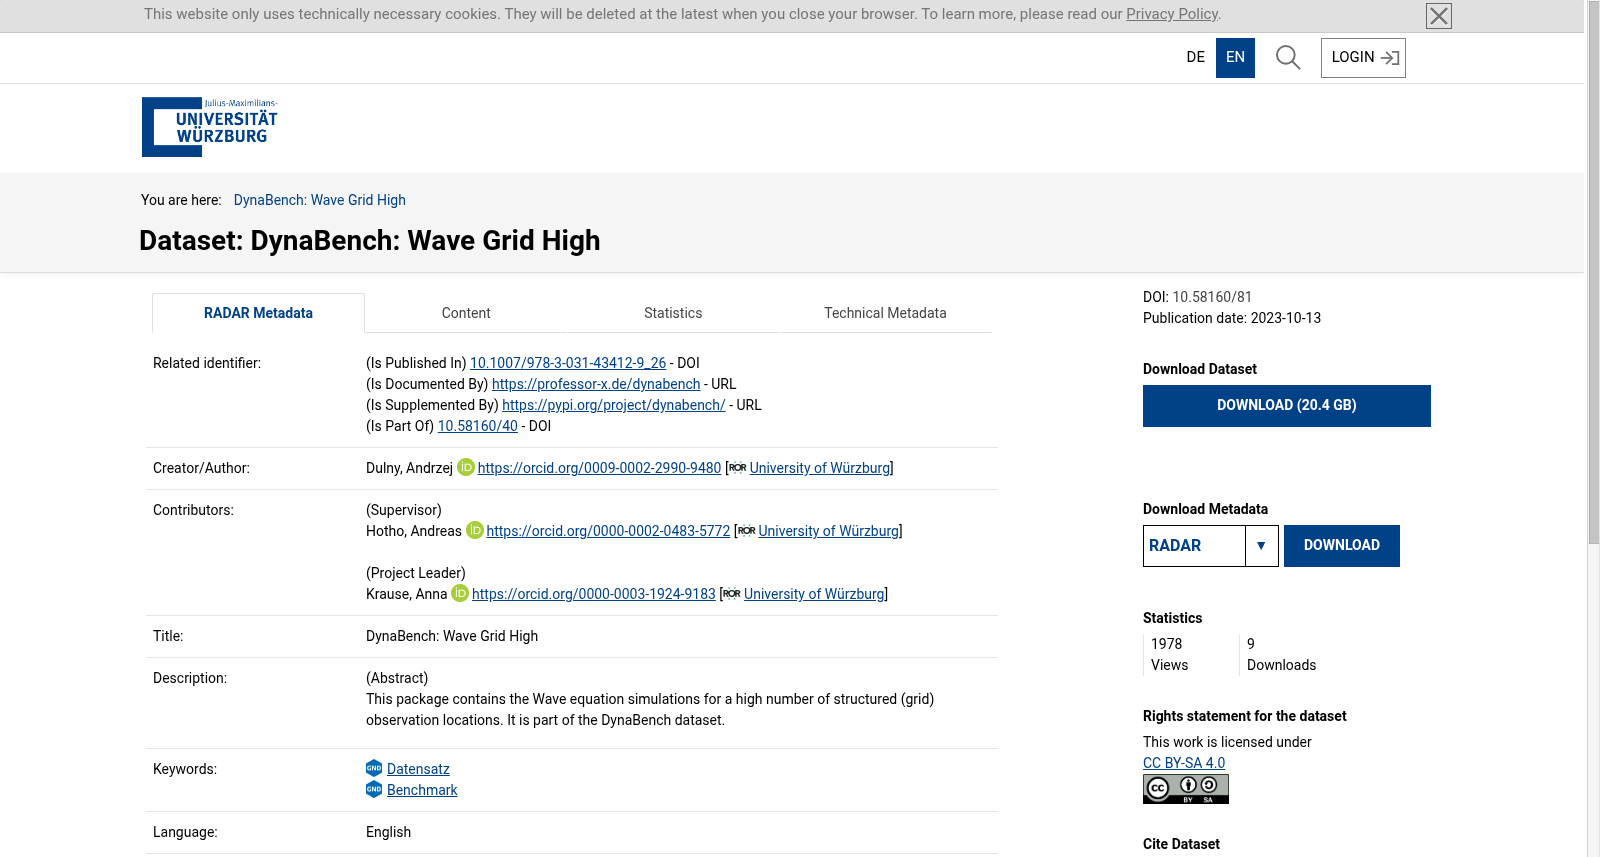The height and width of the screenshot is (857, 1600).
Task: Open professor-x.de/dynabench link
Action: pyautogui.click(x=596, y=384)
